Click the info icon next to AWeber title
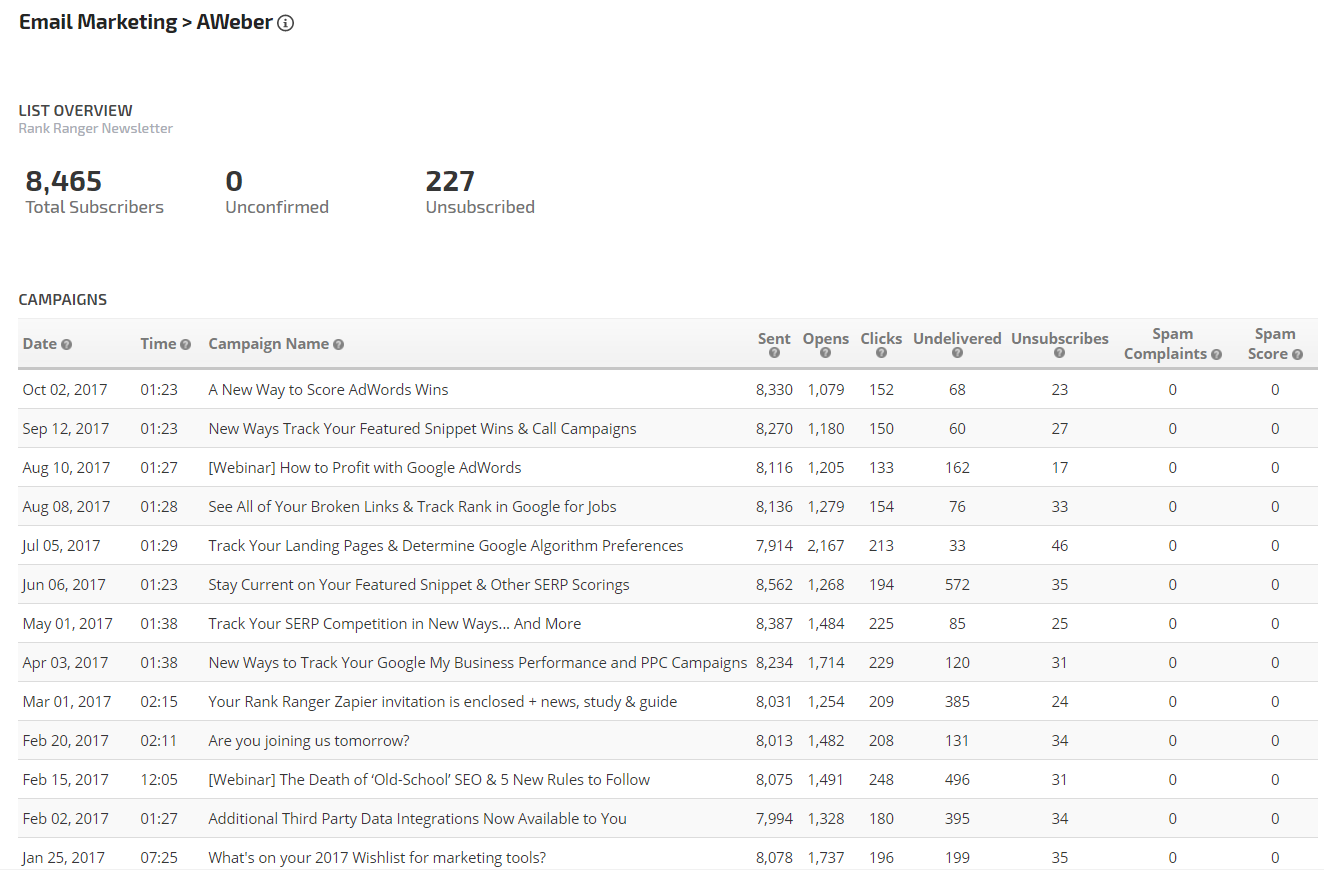This screenshot has width=1324, height=870. tap(285, 24)
